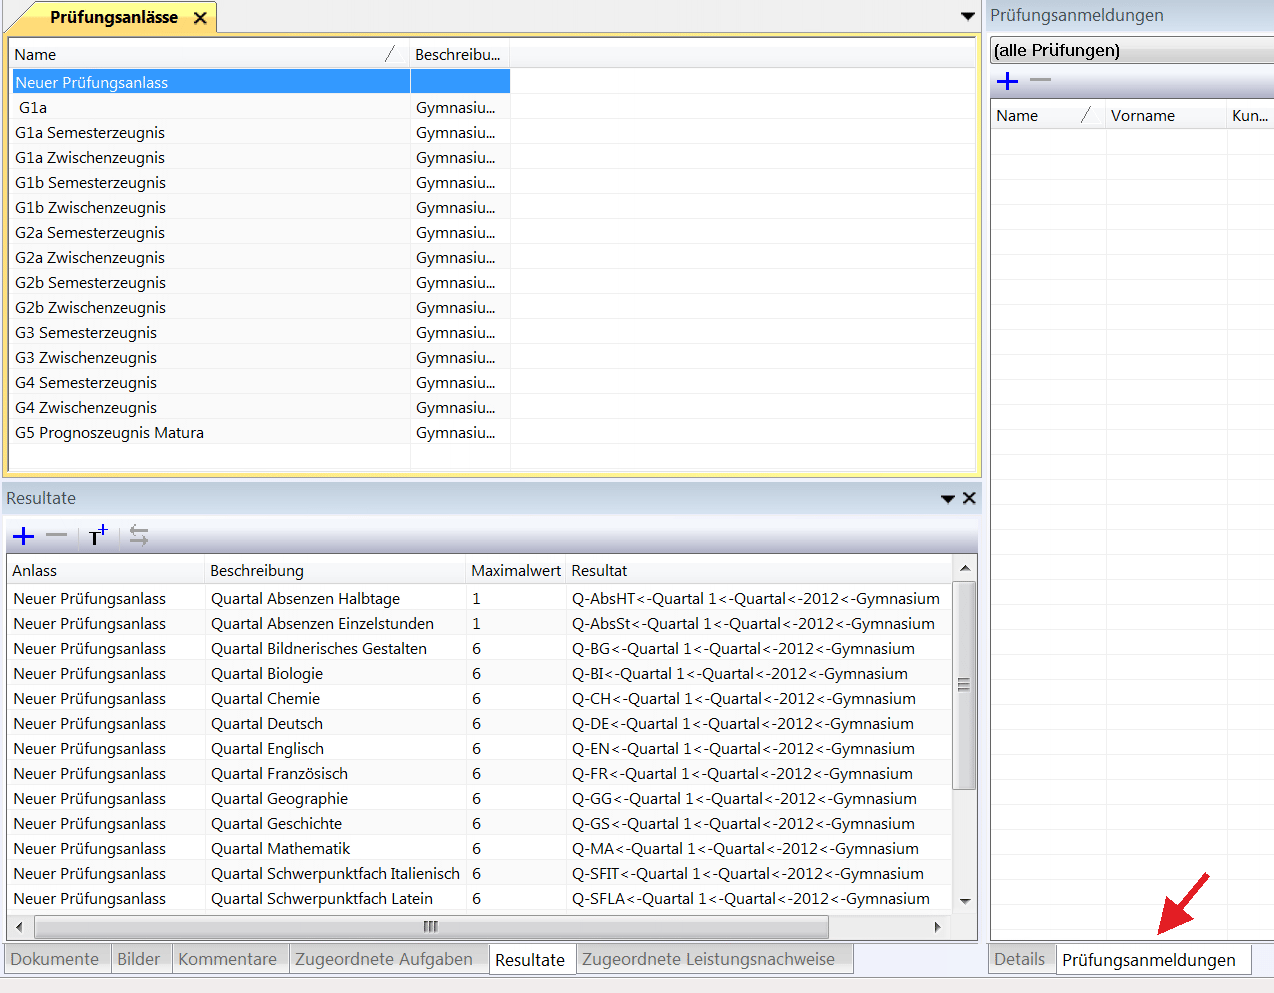Close the Prüfungsanlässe tab
The height and width of the screenshot is (993, 1274).
point(200,18)
